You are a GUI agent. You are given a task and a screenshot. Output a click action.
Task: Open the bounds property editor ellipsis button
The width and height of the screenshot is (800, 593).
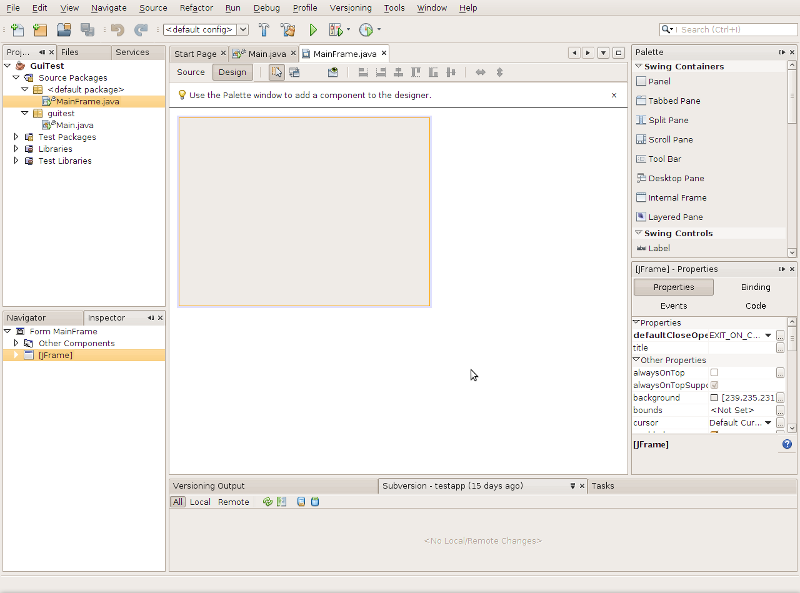click(780, 410)
